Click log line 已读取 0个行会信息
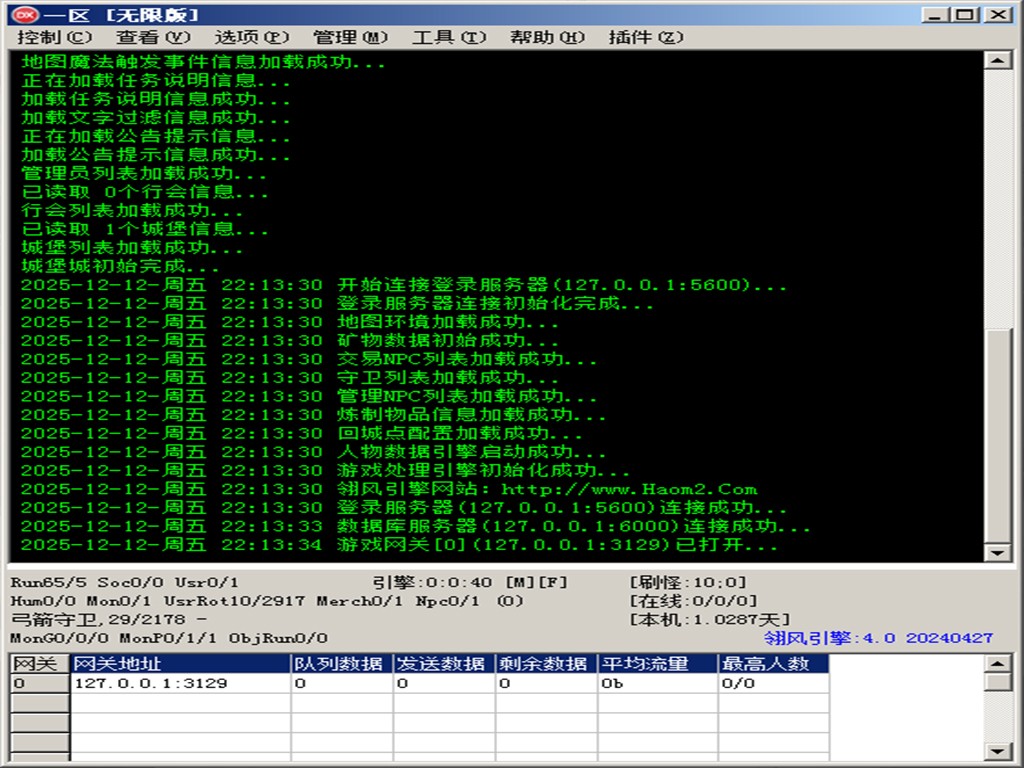Viewport: 1024px width, 768px height. tap(144, 192)
